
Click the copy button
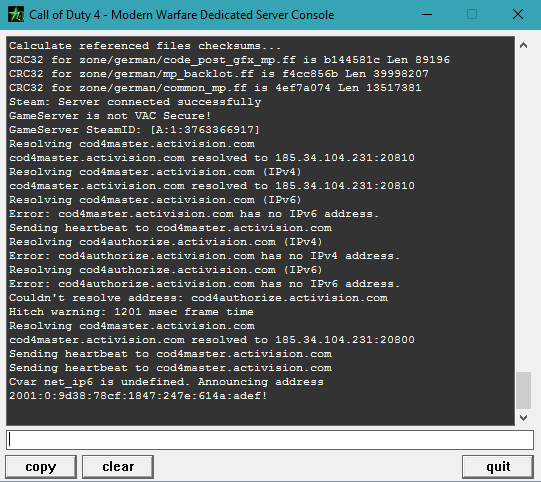pos(41,467)
